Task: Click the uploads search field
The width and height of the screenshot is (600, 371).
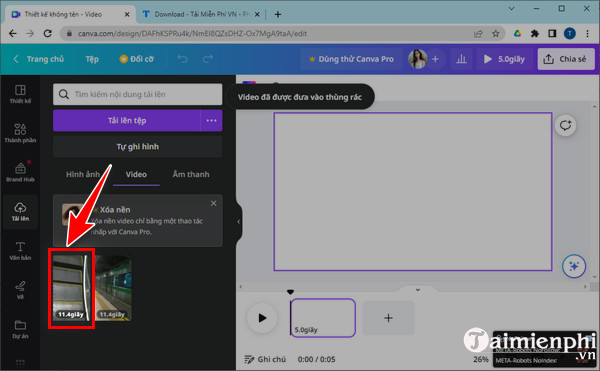Action: (138, 94)
